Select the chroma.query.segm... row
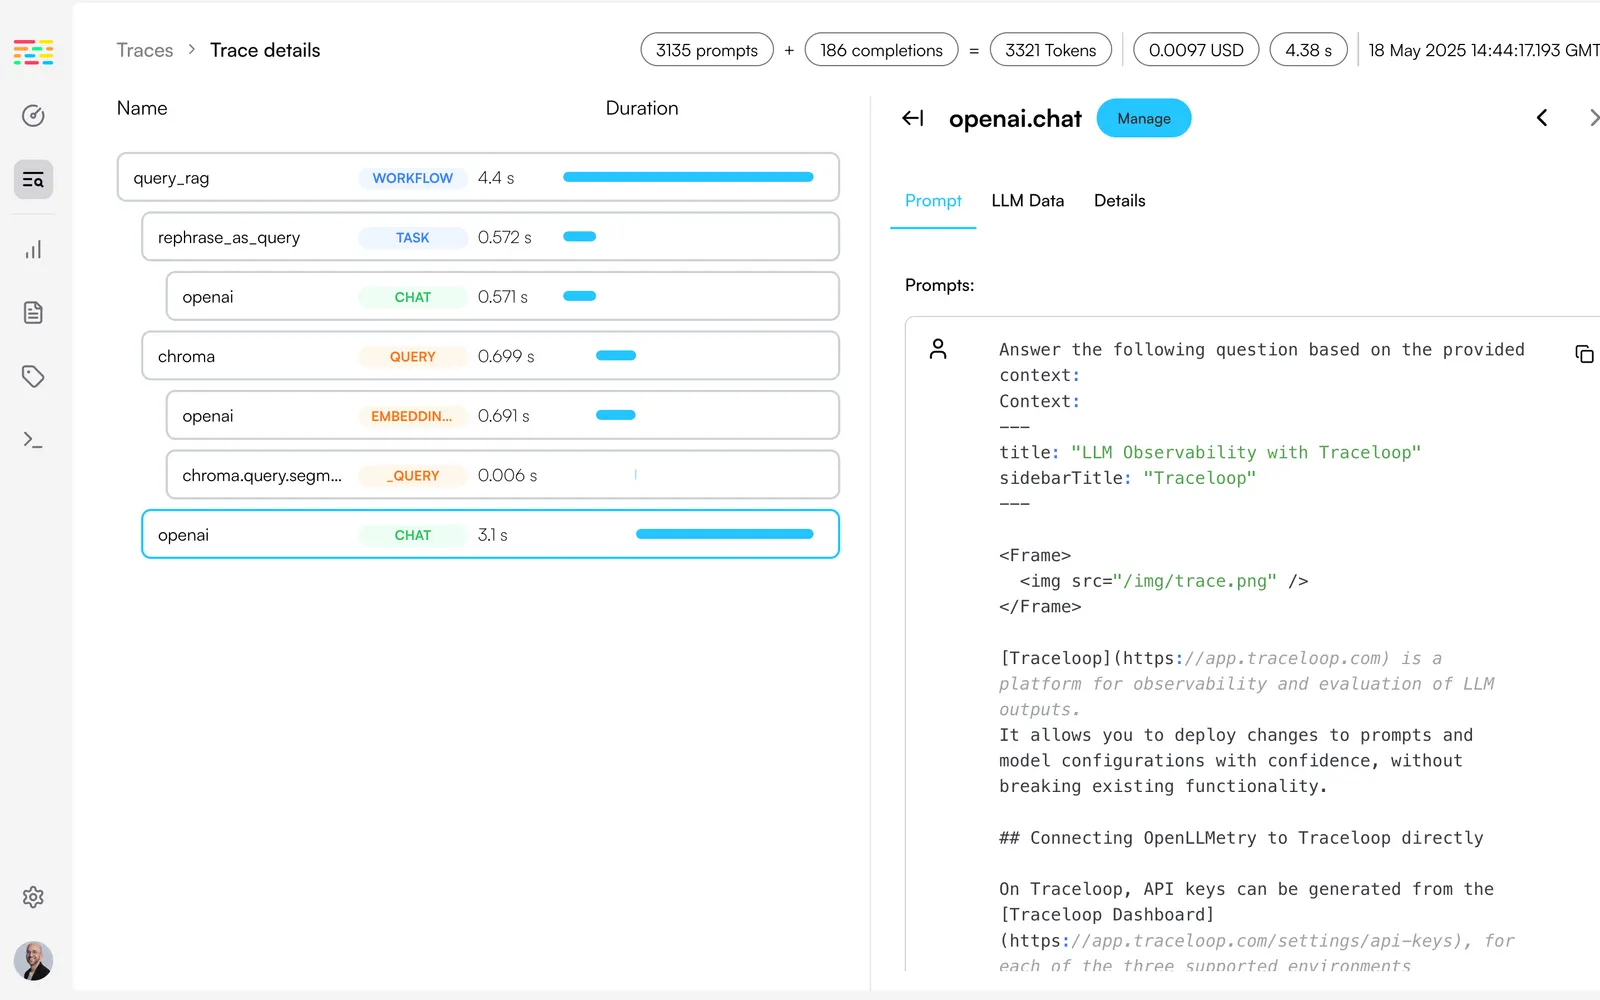Image resolution: width=1600 pixels, height=1000 pixels. pyautogui.click(x=502, y=475)
